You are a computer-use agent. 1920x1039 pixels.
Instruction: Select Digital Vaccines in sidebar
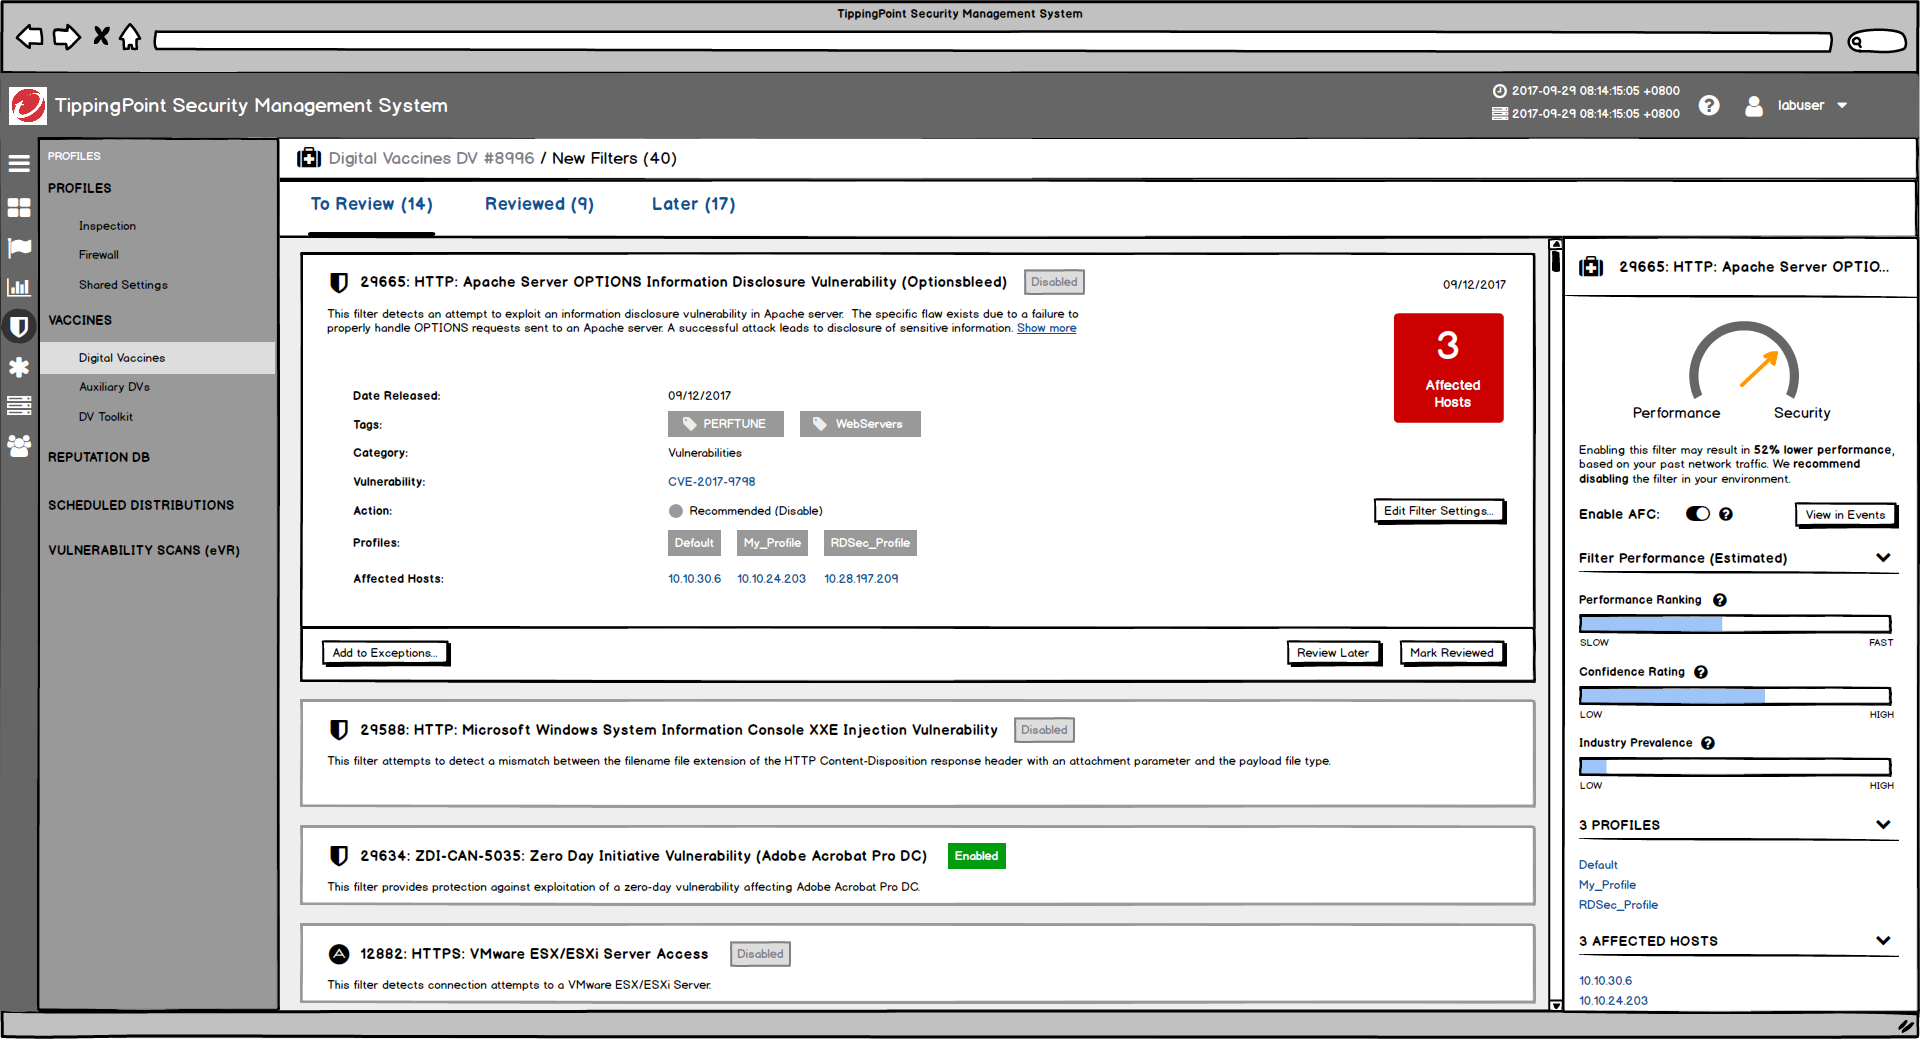(158, 358)
